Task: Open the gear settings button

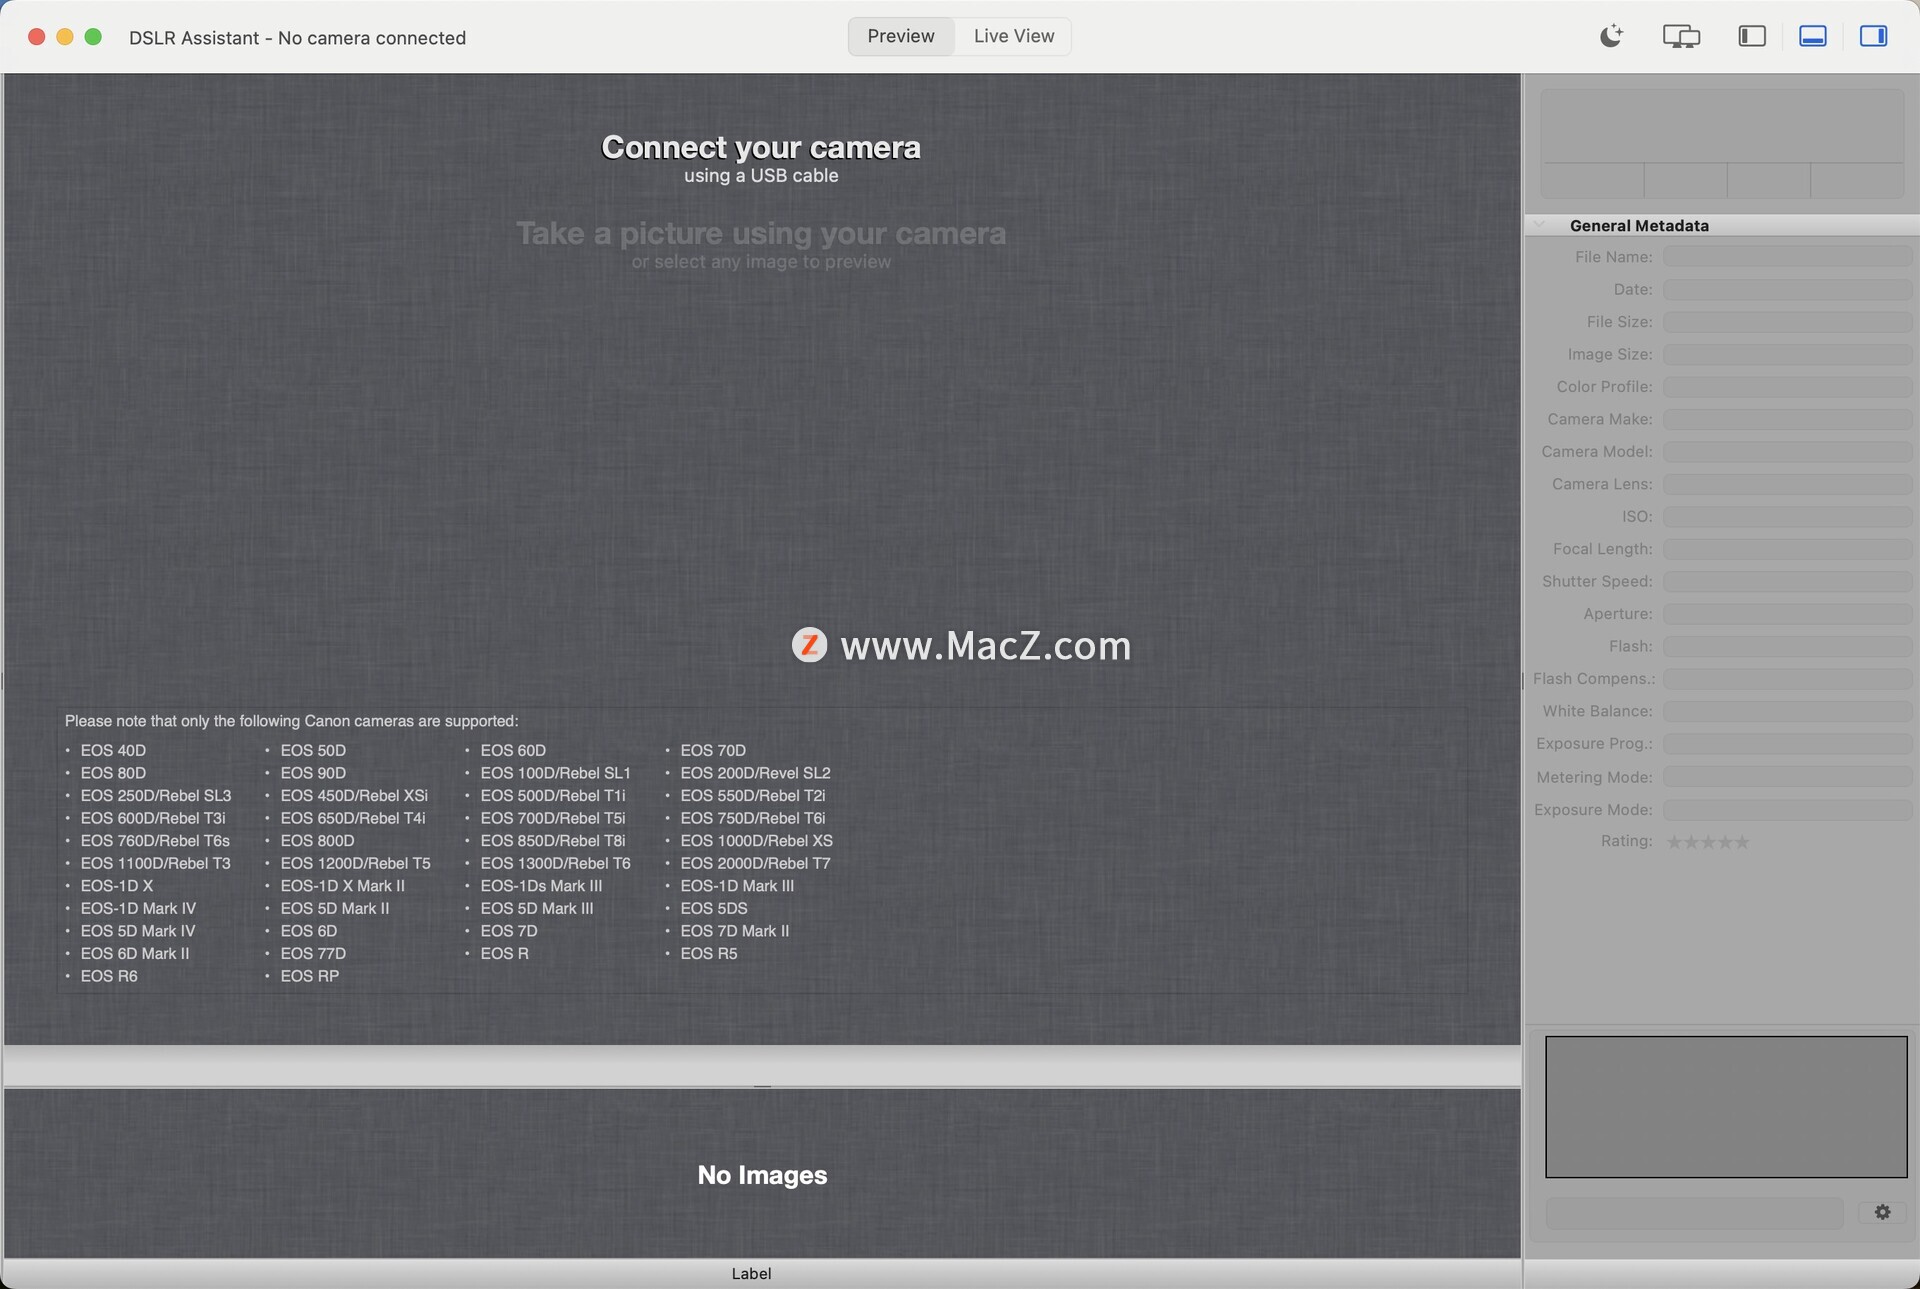Action: click(x=1882, y=1212)
